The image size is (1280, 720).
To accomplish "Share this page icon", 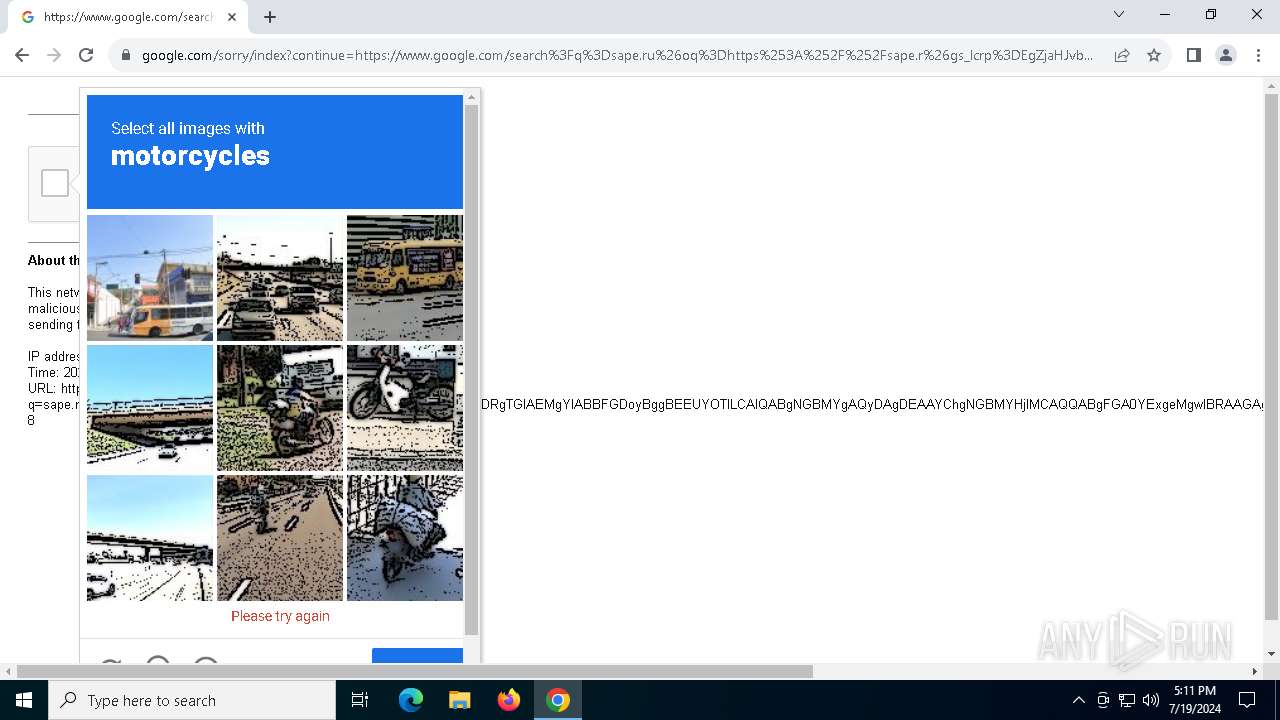I will (x=1122, y=55).
